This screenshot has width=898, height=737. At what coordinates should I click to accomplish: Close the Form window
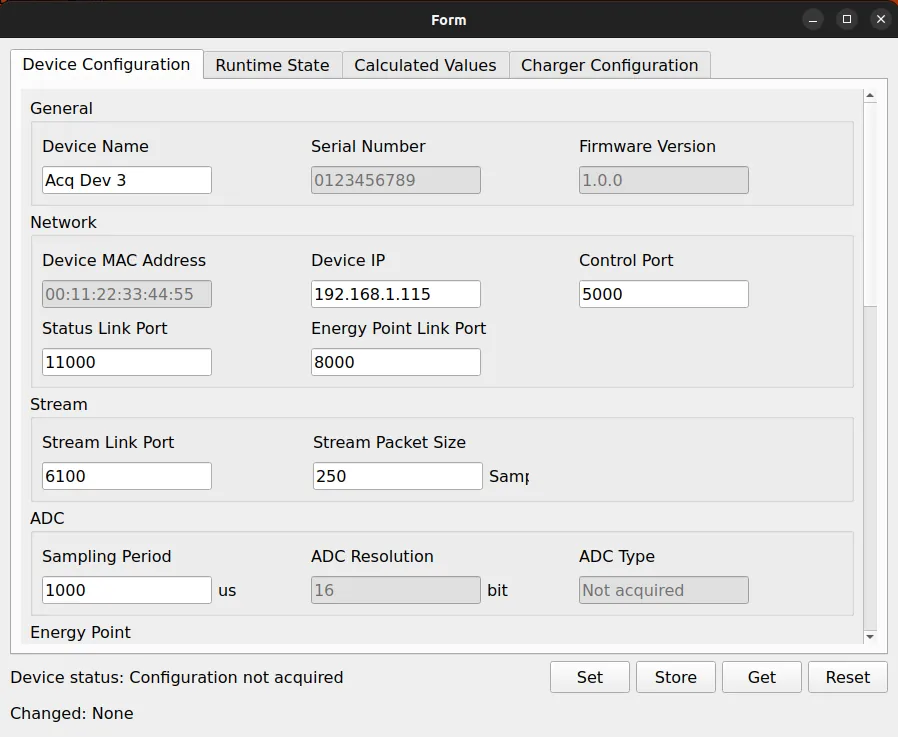tap(881, 19)
